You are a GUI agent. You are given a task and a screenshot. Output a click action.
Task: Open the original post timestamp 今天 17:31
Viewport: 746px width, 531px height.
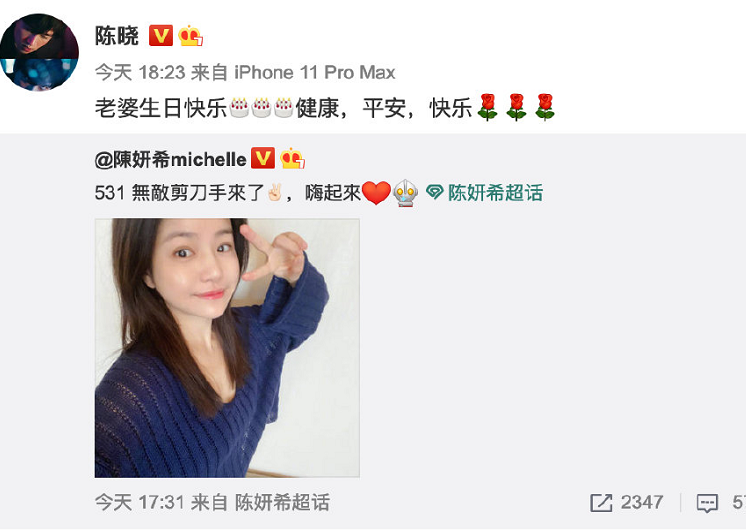coord(139,502)
